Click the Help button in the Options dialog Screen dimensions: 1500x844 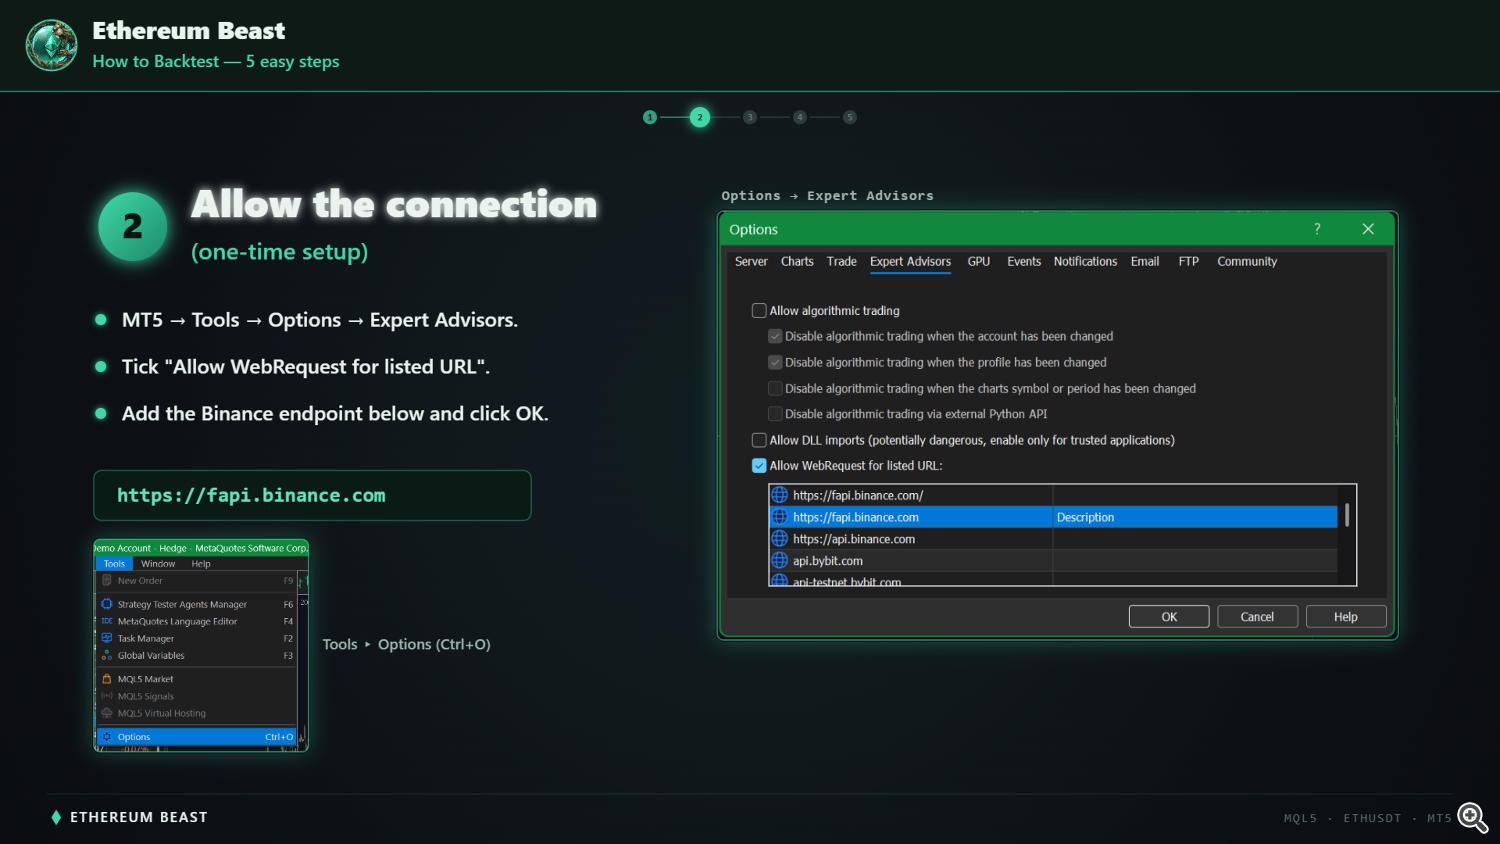pyautogui.click(x=1346, y=617)
